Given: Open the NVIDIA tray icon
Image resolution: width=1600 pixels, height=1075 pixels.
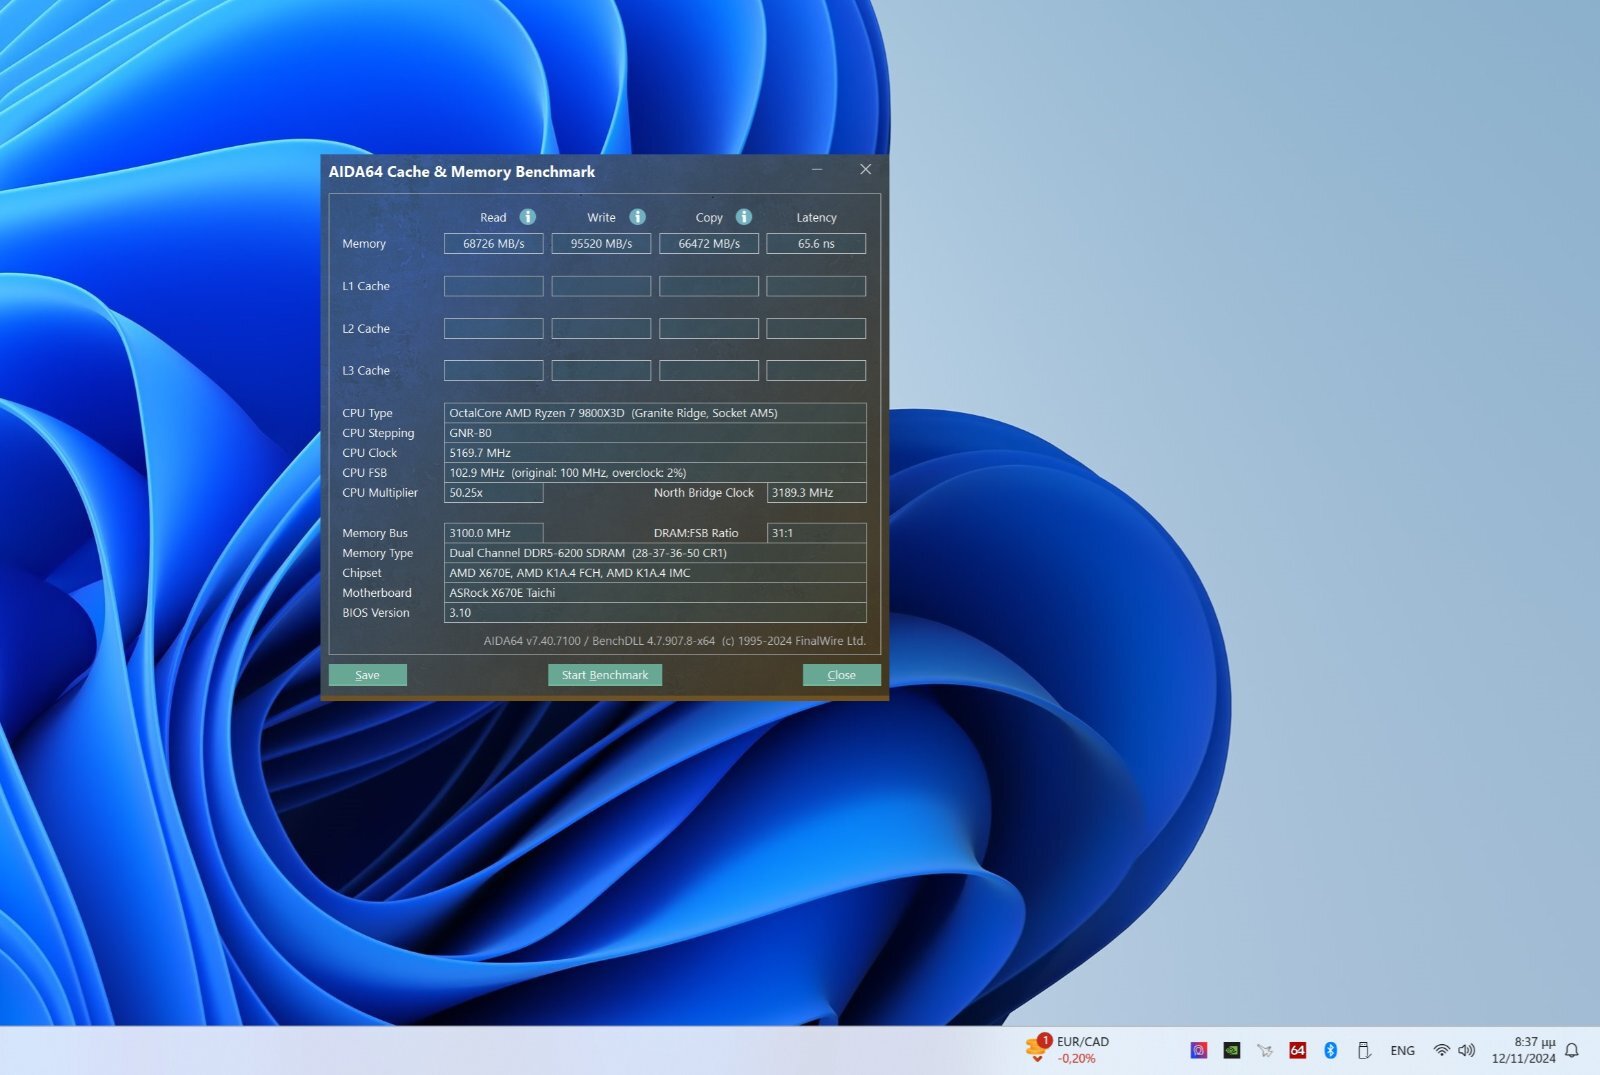Looking at the screenshot, I should (x=1232, y=1050).
